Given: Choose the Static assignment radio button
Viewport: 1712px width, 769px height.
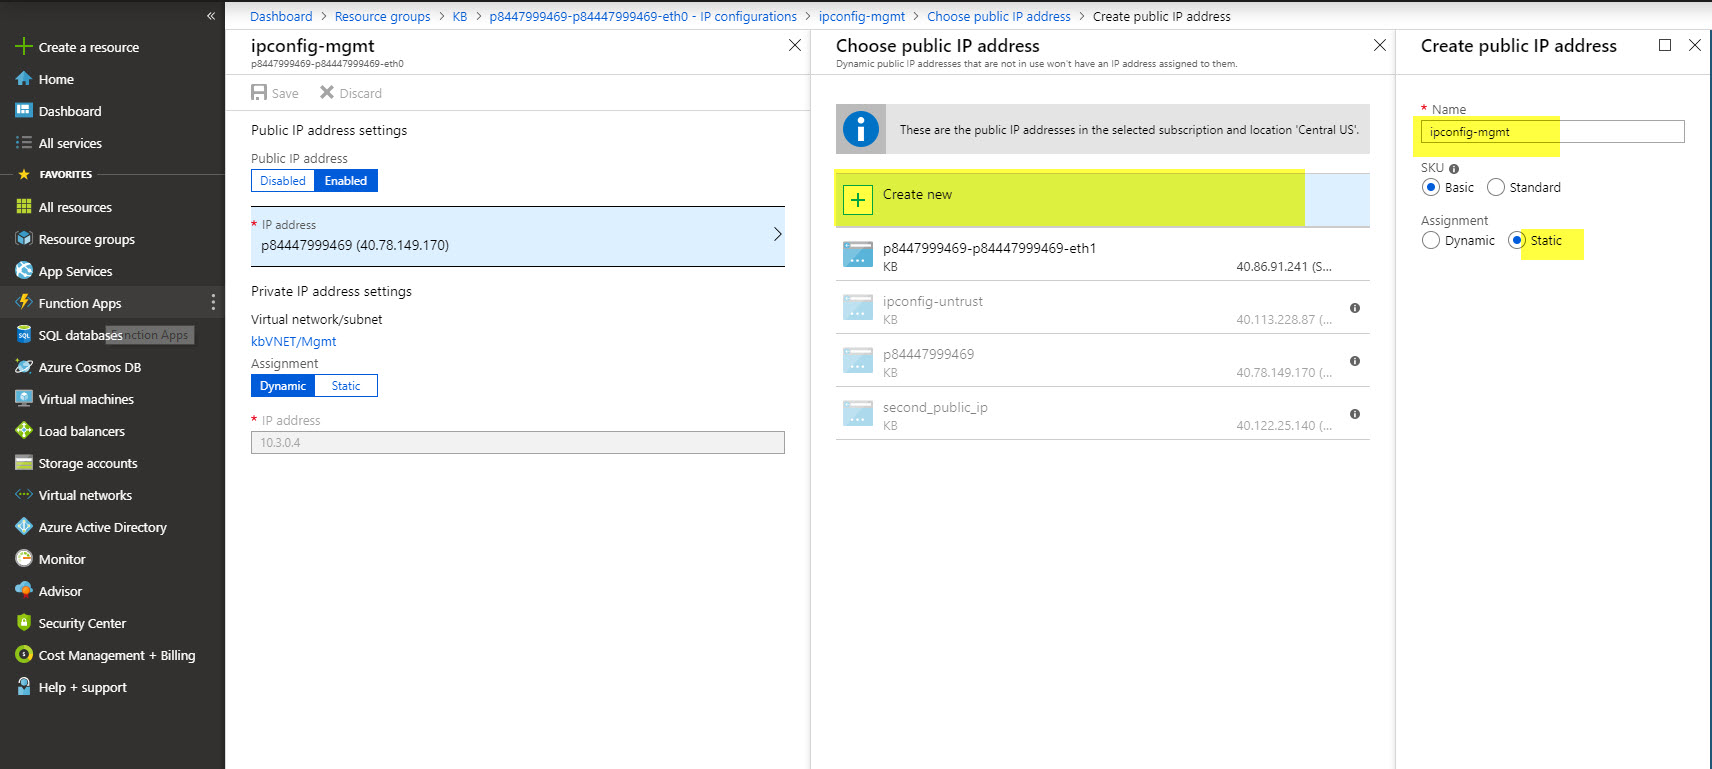Looking at the screenshot, I should pyautogui.click(x=1517, y=240).
